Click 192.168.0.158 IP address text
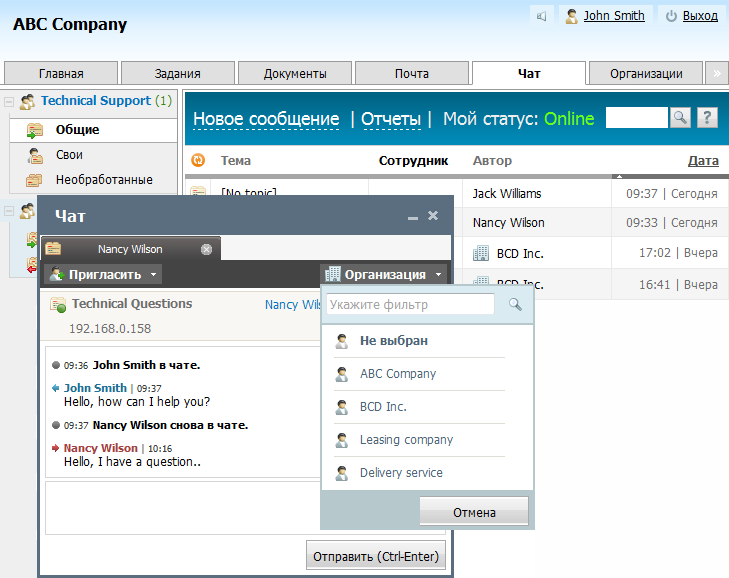This screenshot has height=578, width=729. (110, 329)
